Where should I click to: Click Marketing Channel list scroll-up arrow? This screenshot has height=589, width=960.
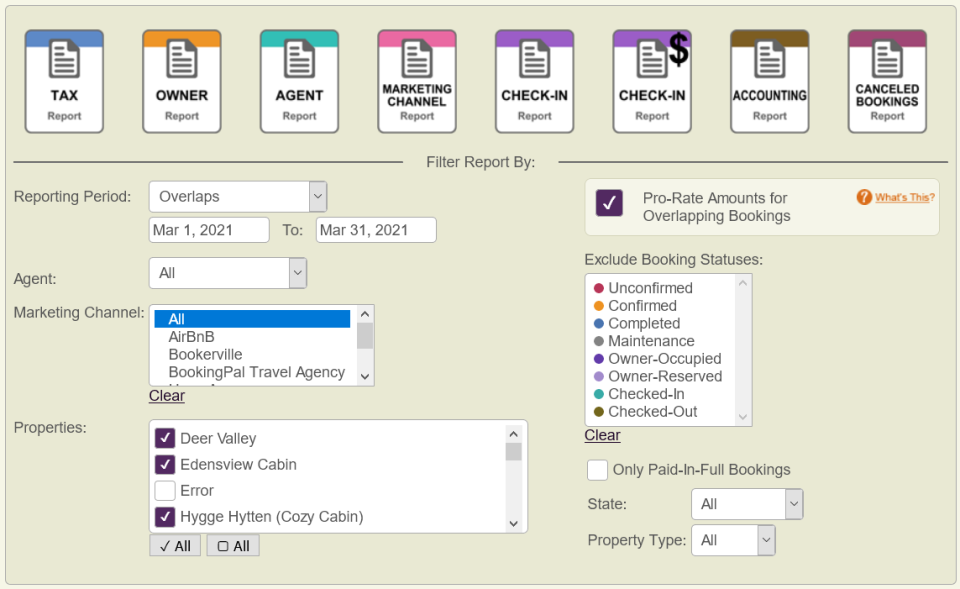point(365,314)
